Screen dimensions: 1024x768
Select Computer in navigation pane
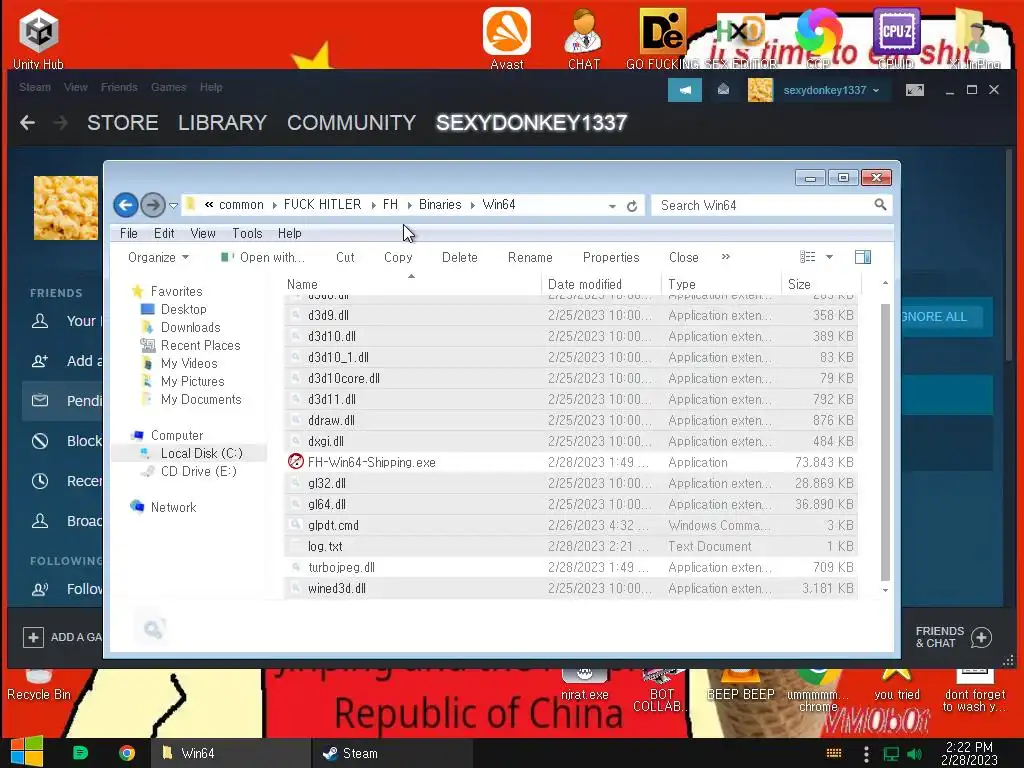176,435
